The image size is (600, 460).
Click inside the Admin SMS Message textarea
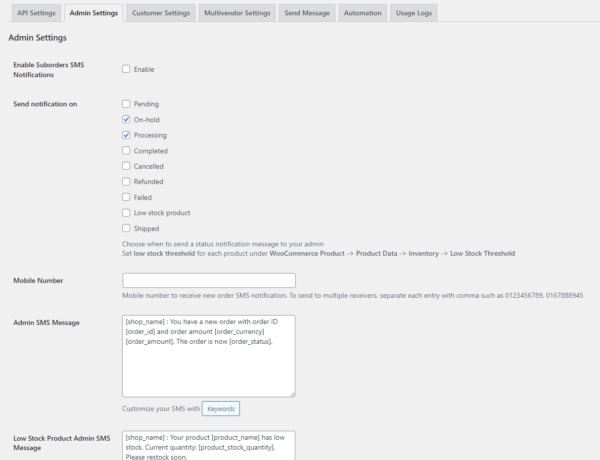208,355
